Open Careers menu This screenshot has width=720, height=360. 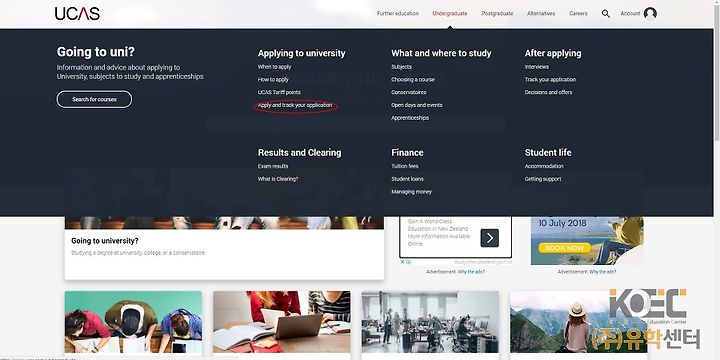[x=578, y=13]
